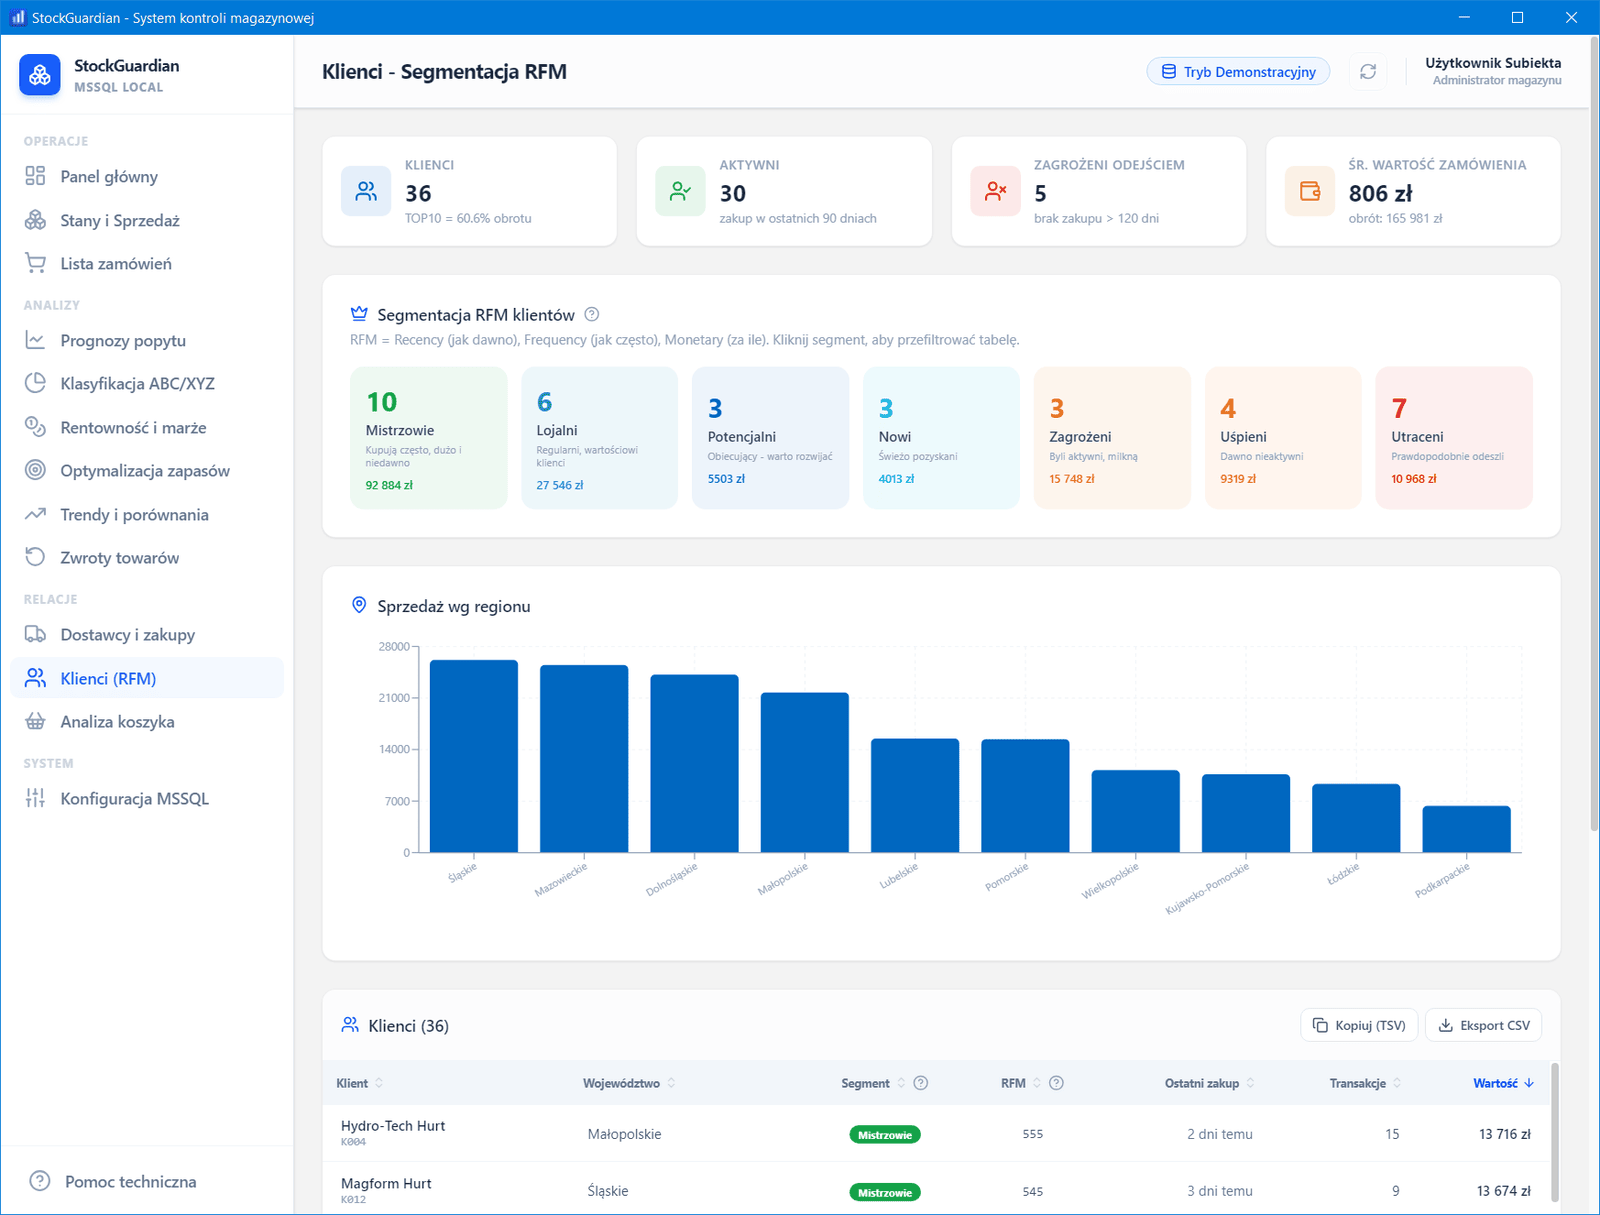Image resolution: width=1600 pixels, height=1215 pixels.
Task: Click the Klienci card people icon
Action: pos(366,191)
